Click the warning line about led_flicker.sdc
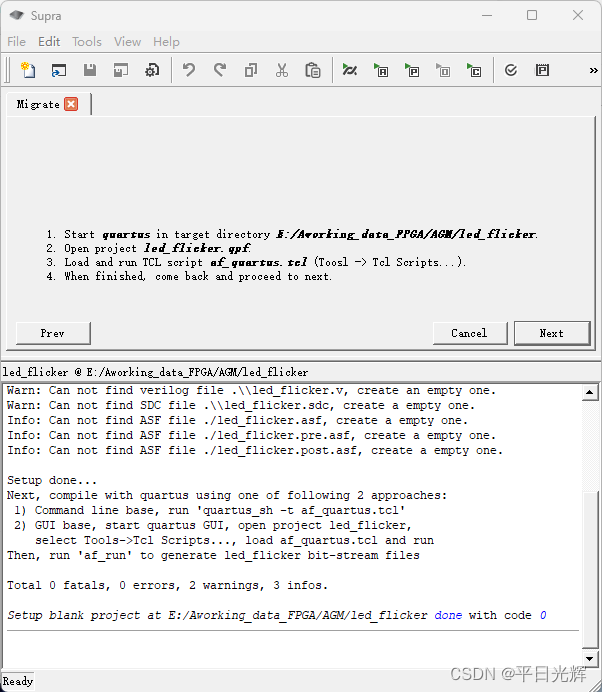 (x=241, y=405)
